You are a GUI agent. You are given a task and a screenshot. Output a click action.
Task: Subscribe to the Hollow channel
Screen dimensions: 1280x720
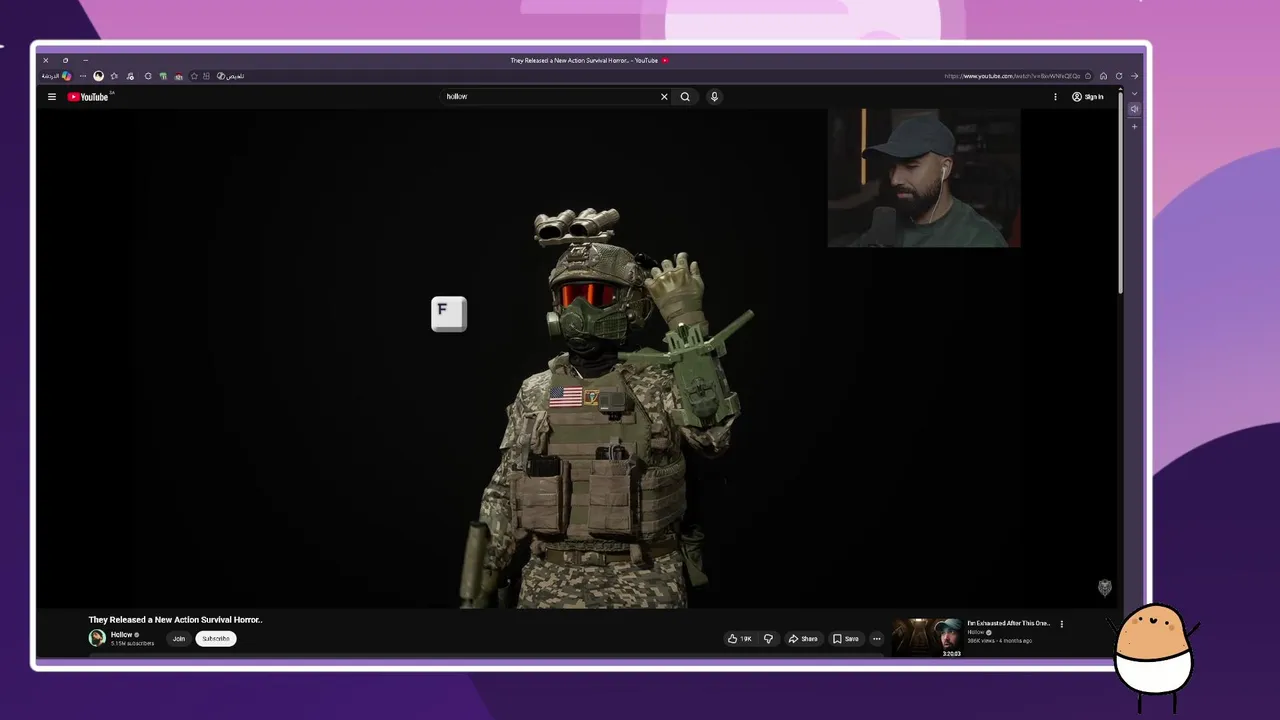[x=216, y=639]
